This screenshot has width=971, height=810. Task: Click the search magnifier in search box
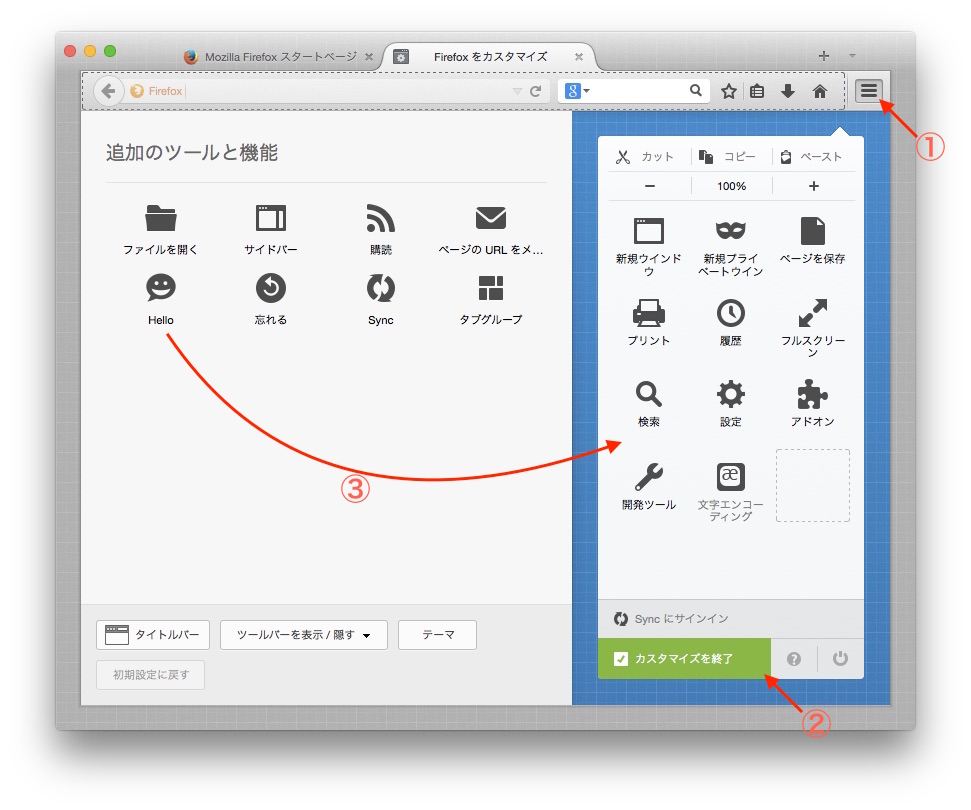(x=696, y=90)
